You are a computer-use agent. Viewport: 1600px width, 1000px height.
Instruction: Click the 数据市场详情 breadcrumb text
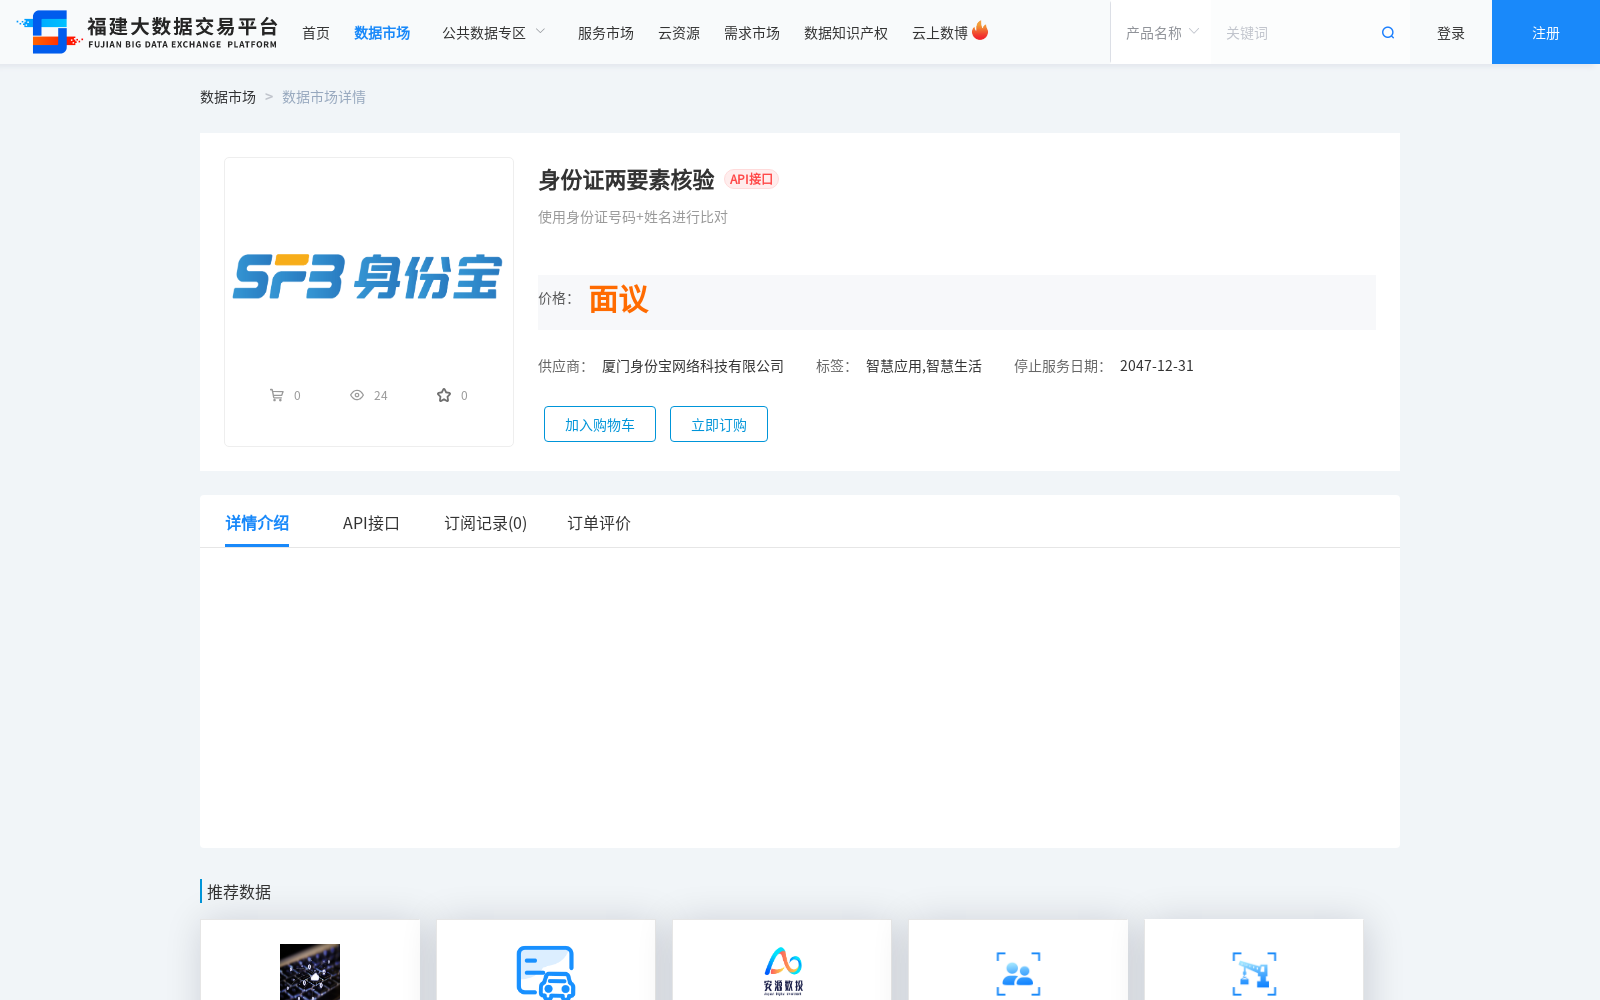324,97
